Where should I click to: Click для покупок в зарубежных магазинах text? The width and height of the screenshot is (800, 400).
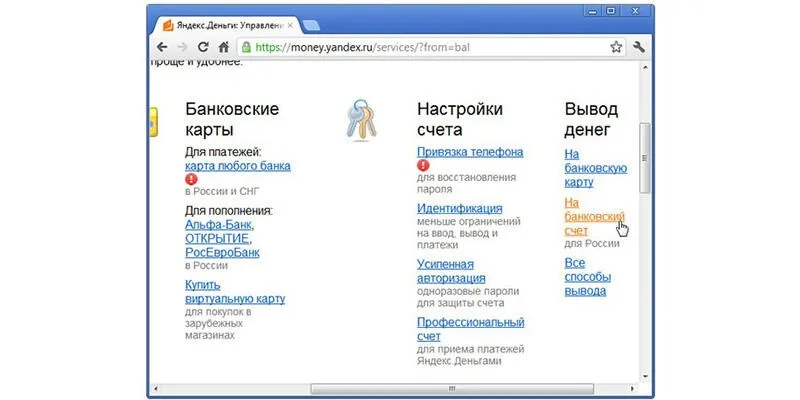[x=218, y=323]
